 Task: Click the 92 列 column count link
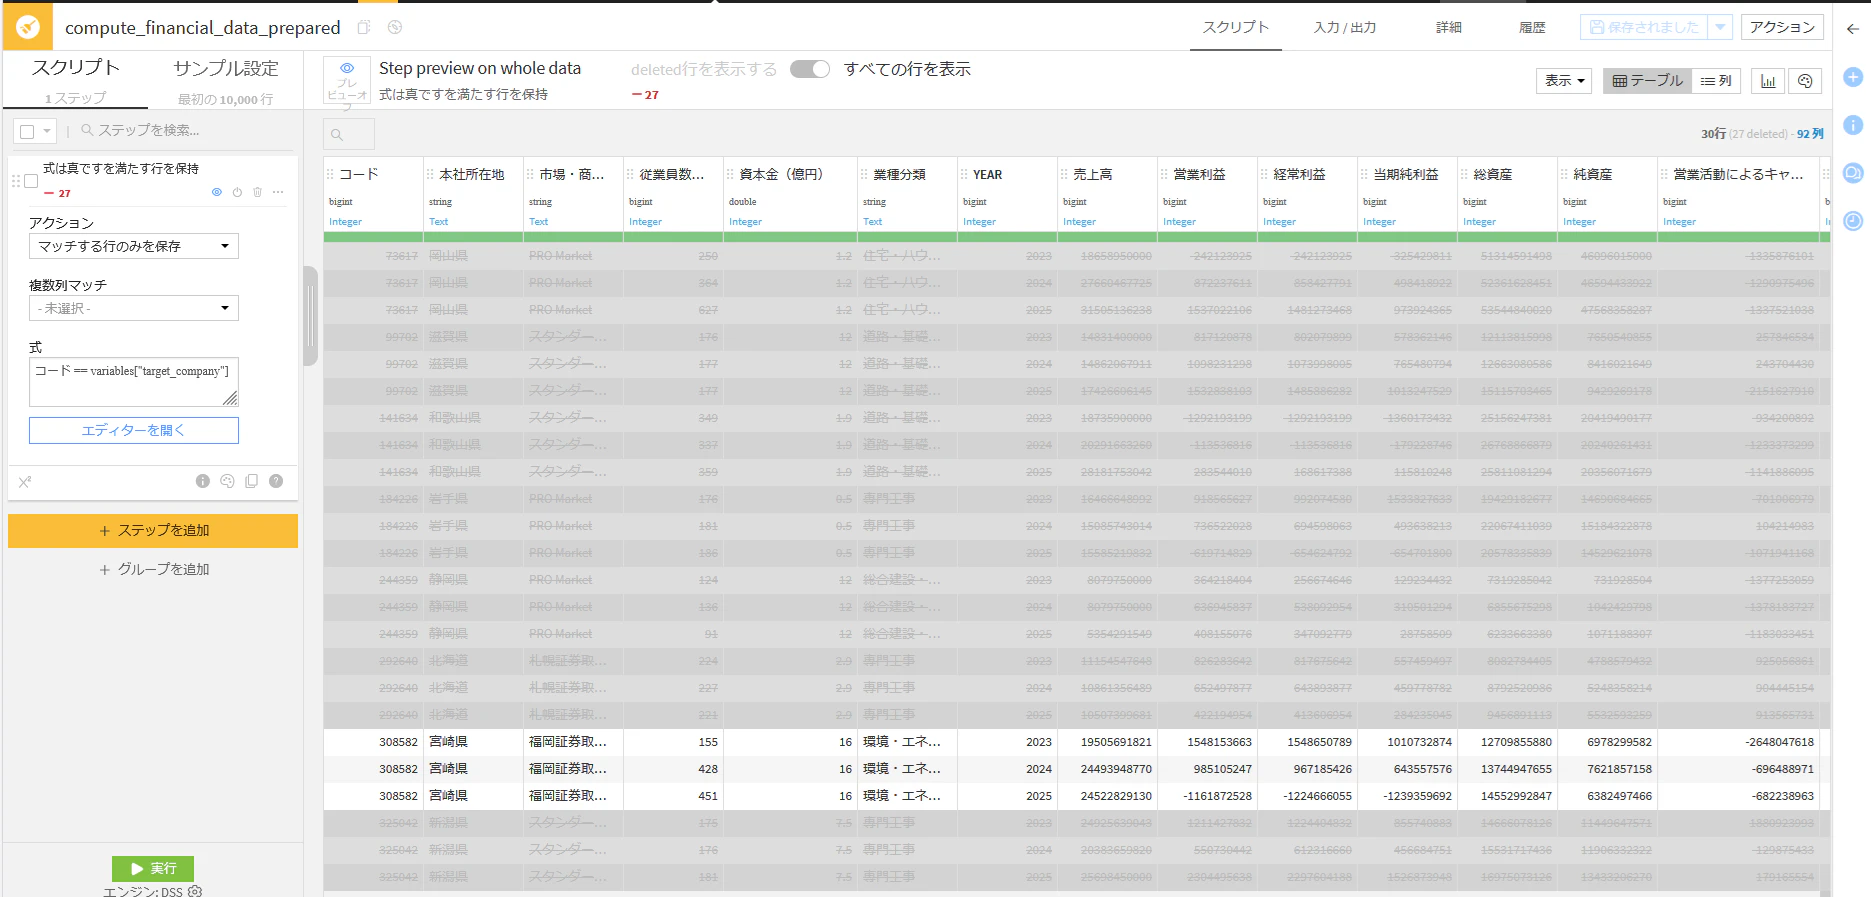point(1810,134)
